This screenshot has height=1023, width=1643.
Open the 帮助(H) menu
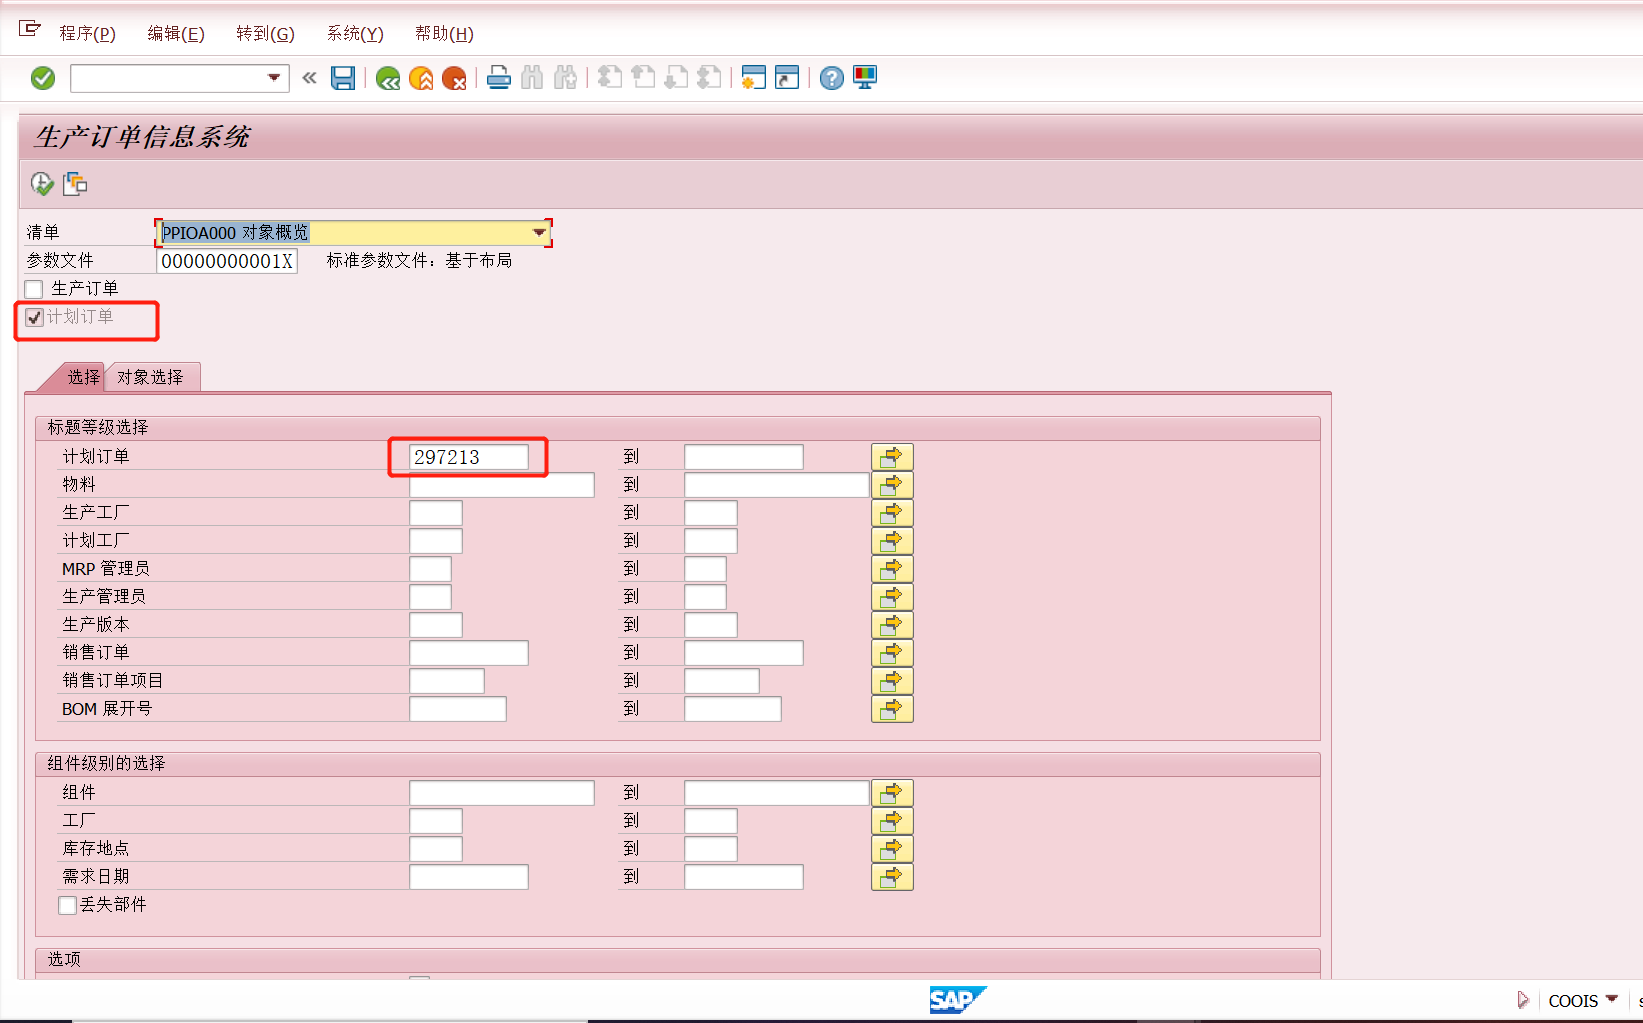pyautogui.click(x=444, y=34)
